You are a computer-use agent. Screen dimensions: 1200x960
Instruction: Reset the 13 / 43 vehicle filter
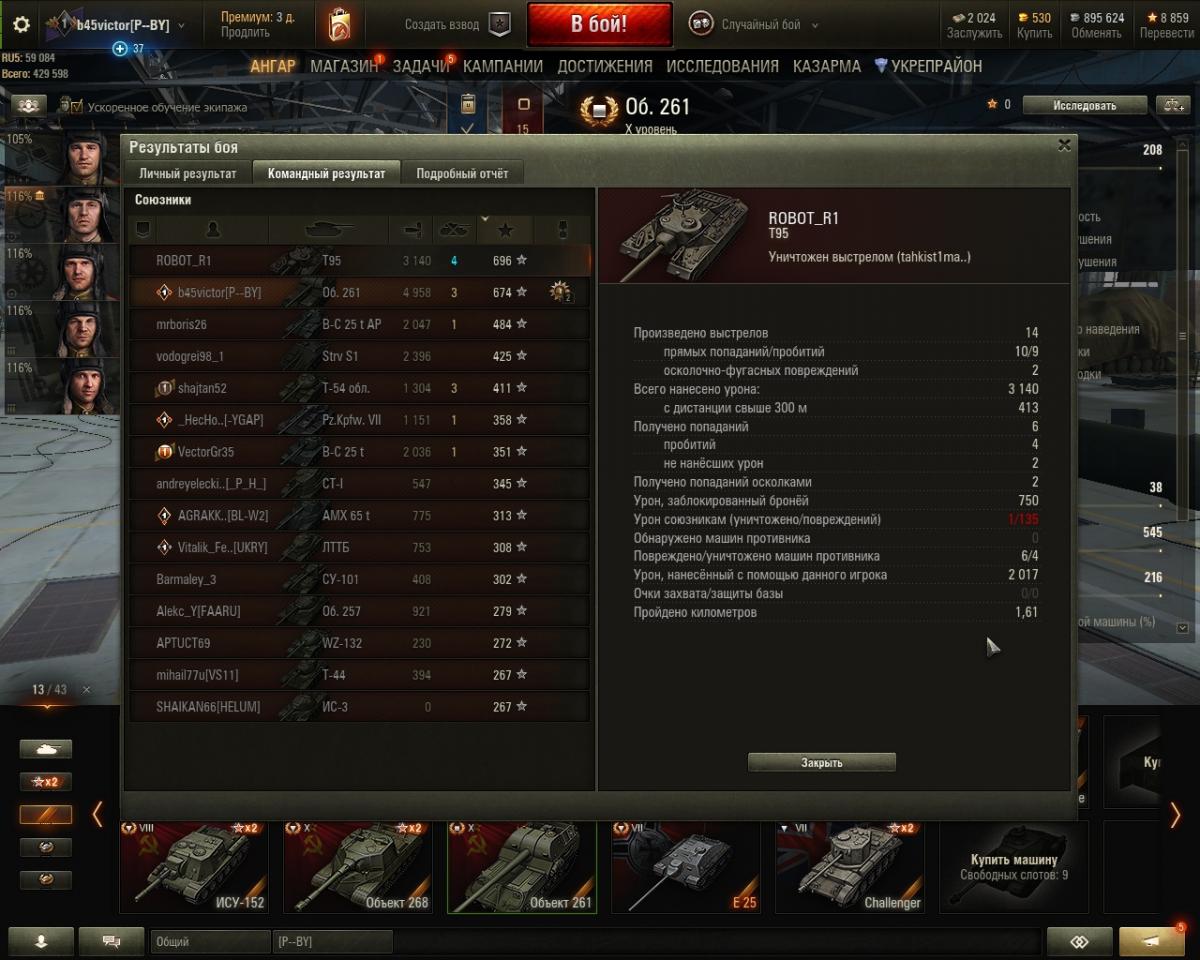pyautogui.click(x=86, y=690)
